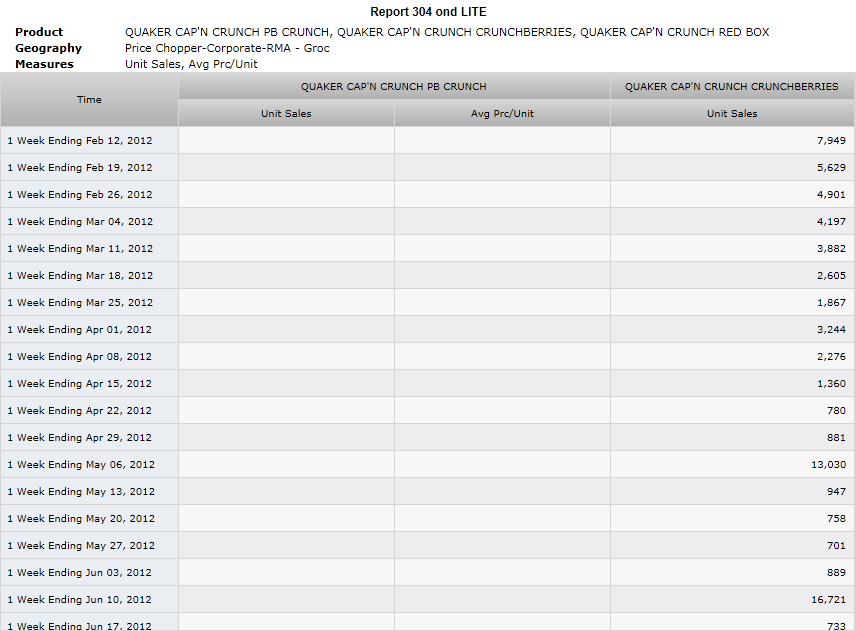Click the report title 'Report 304 ond LITE'
This screenshot has width=856, height=631.
coord(428,12)
